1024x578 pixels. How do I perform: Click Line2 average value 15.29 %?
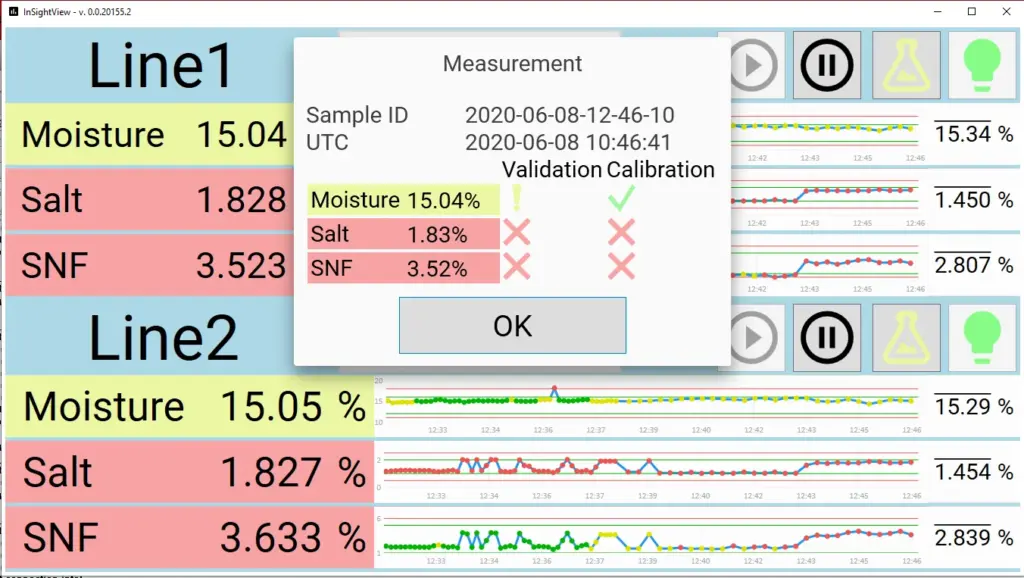click(974, 406)
